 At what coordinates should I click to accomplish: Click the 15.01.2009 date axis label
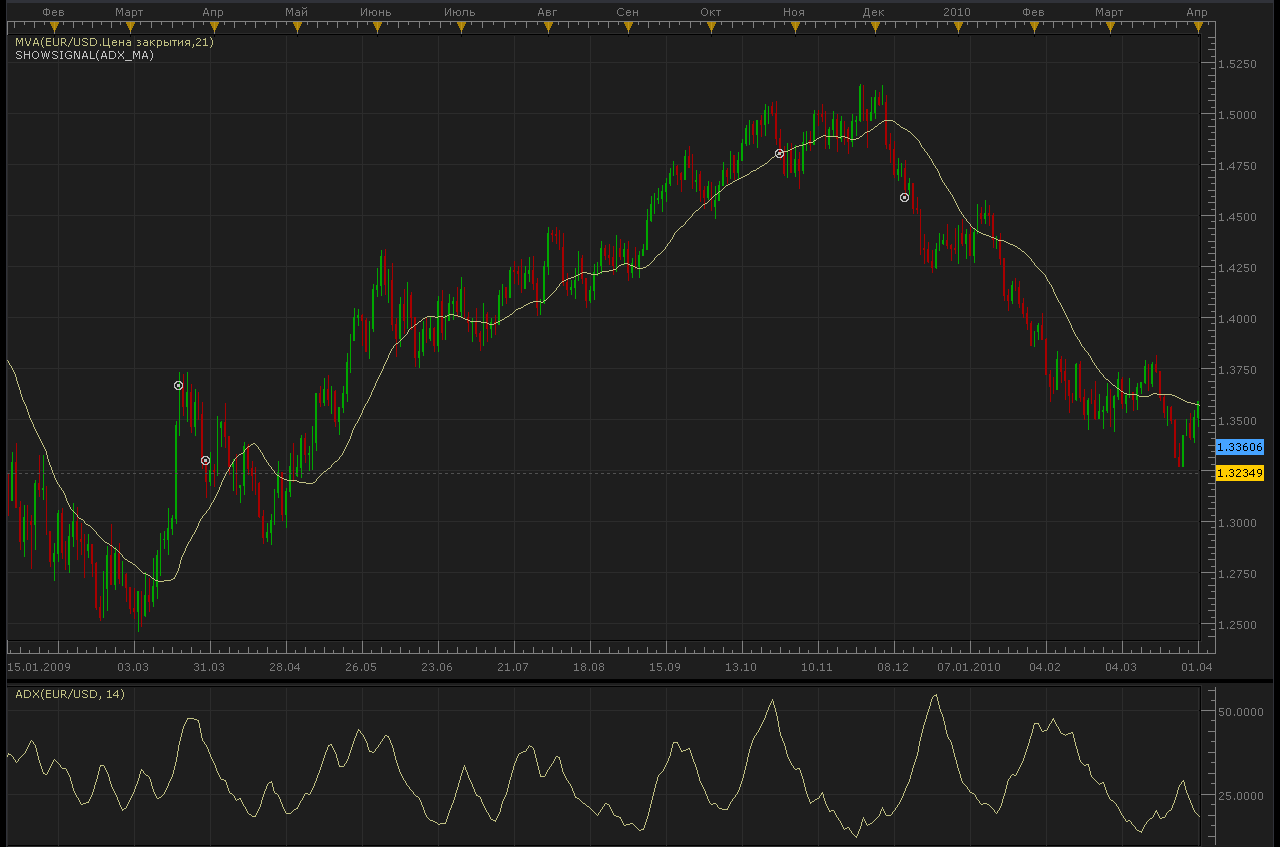coord(39,667)
